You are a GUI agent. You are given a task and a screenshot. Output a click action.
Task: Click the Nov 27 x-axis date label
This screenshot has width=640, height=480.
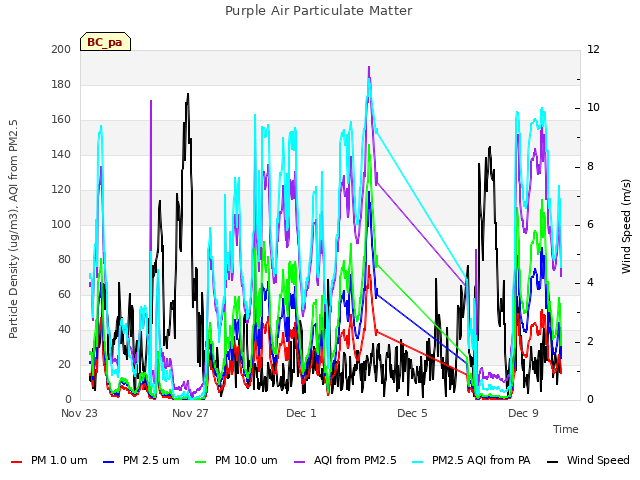pyautogui.click(x=190, y=413)
